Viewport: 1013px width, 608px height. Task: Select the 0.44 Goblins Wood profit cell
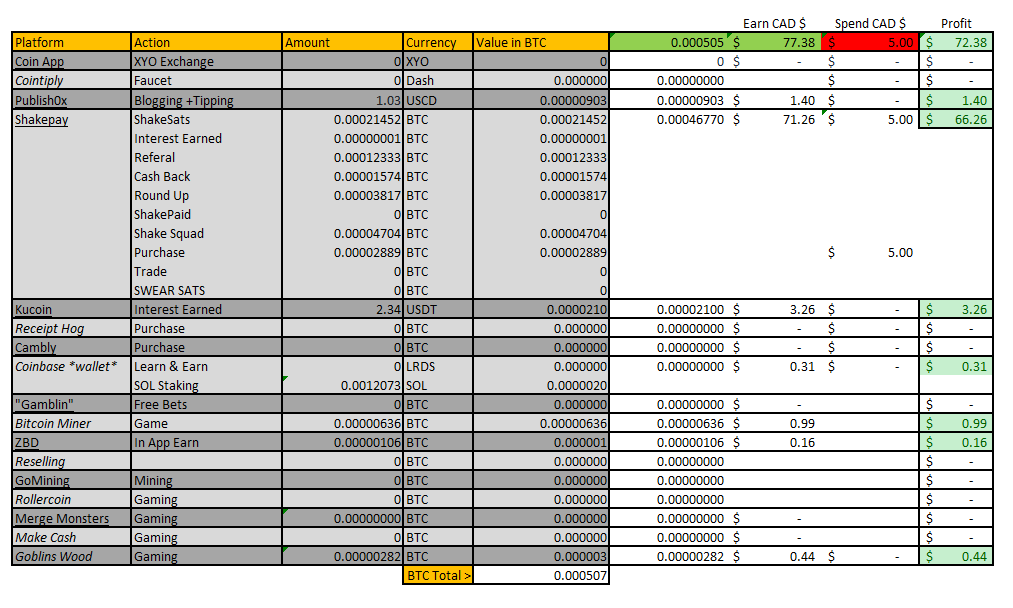click(x=956, y=556)
